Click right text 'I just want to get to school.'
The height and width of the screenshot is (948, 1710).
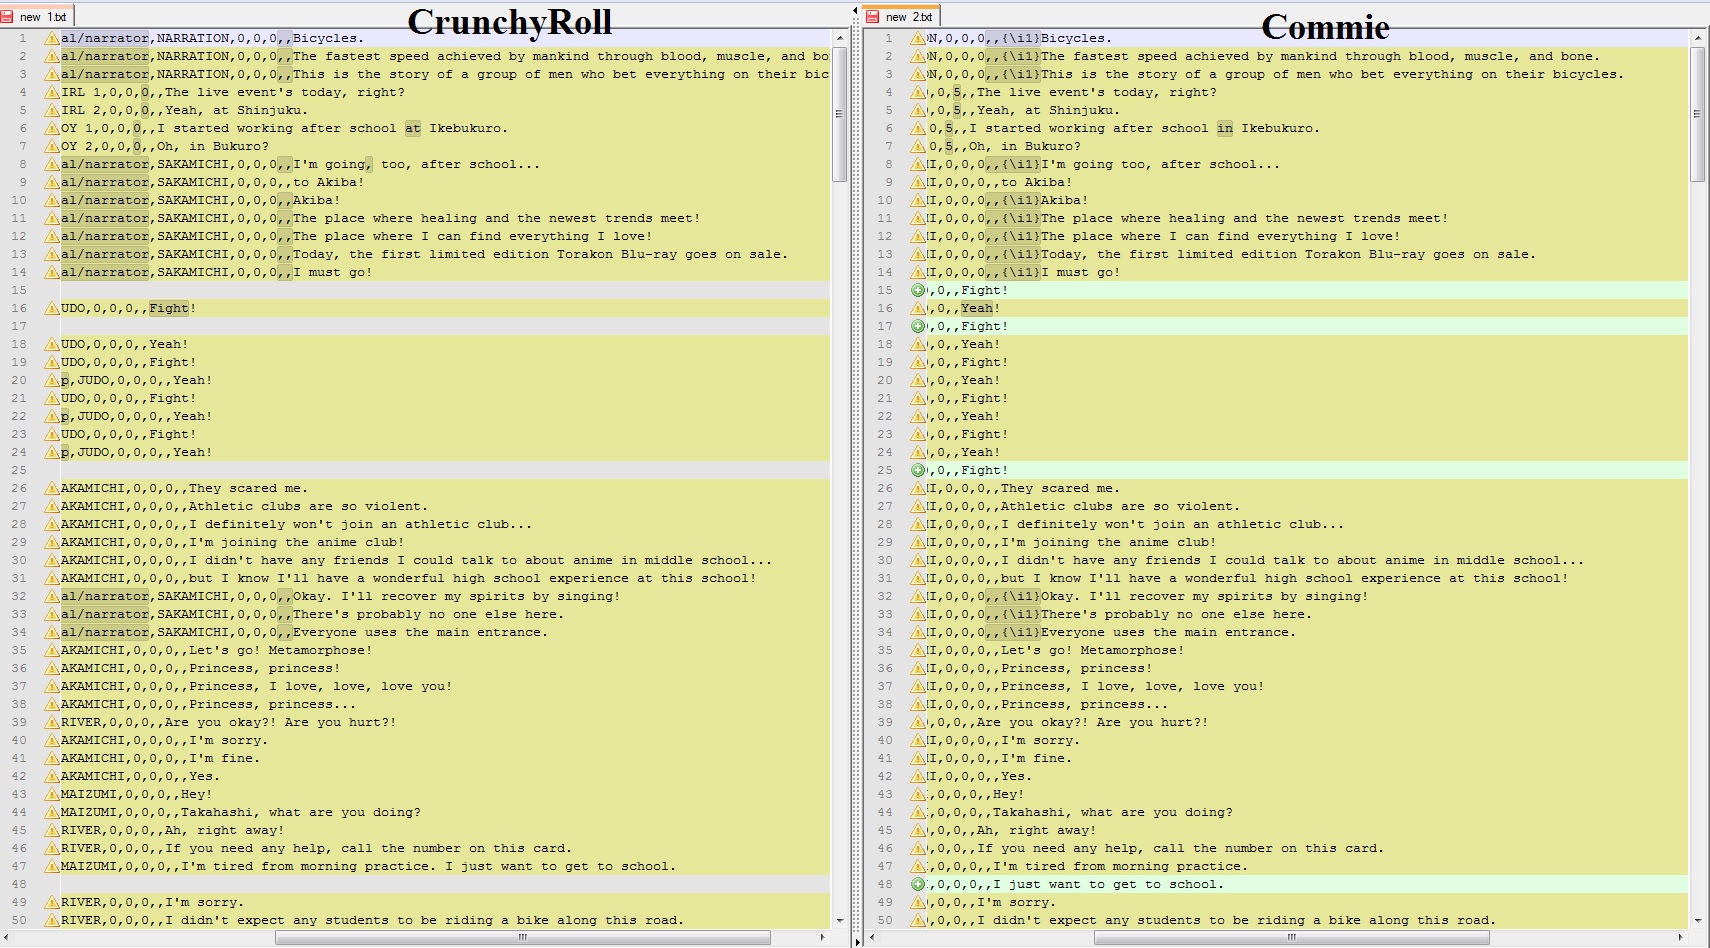1108,884
